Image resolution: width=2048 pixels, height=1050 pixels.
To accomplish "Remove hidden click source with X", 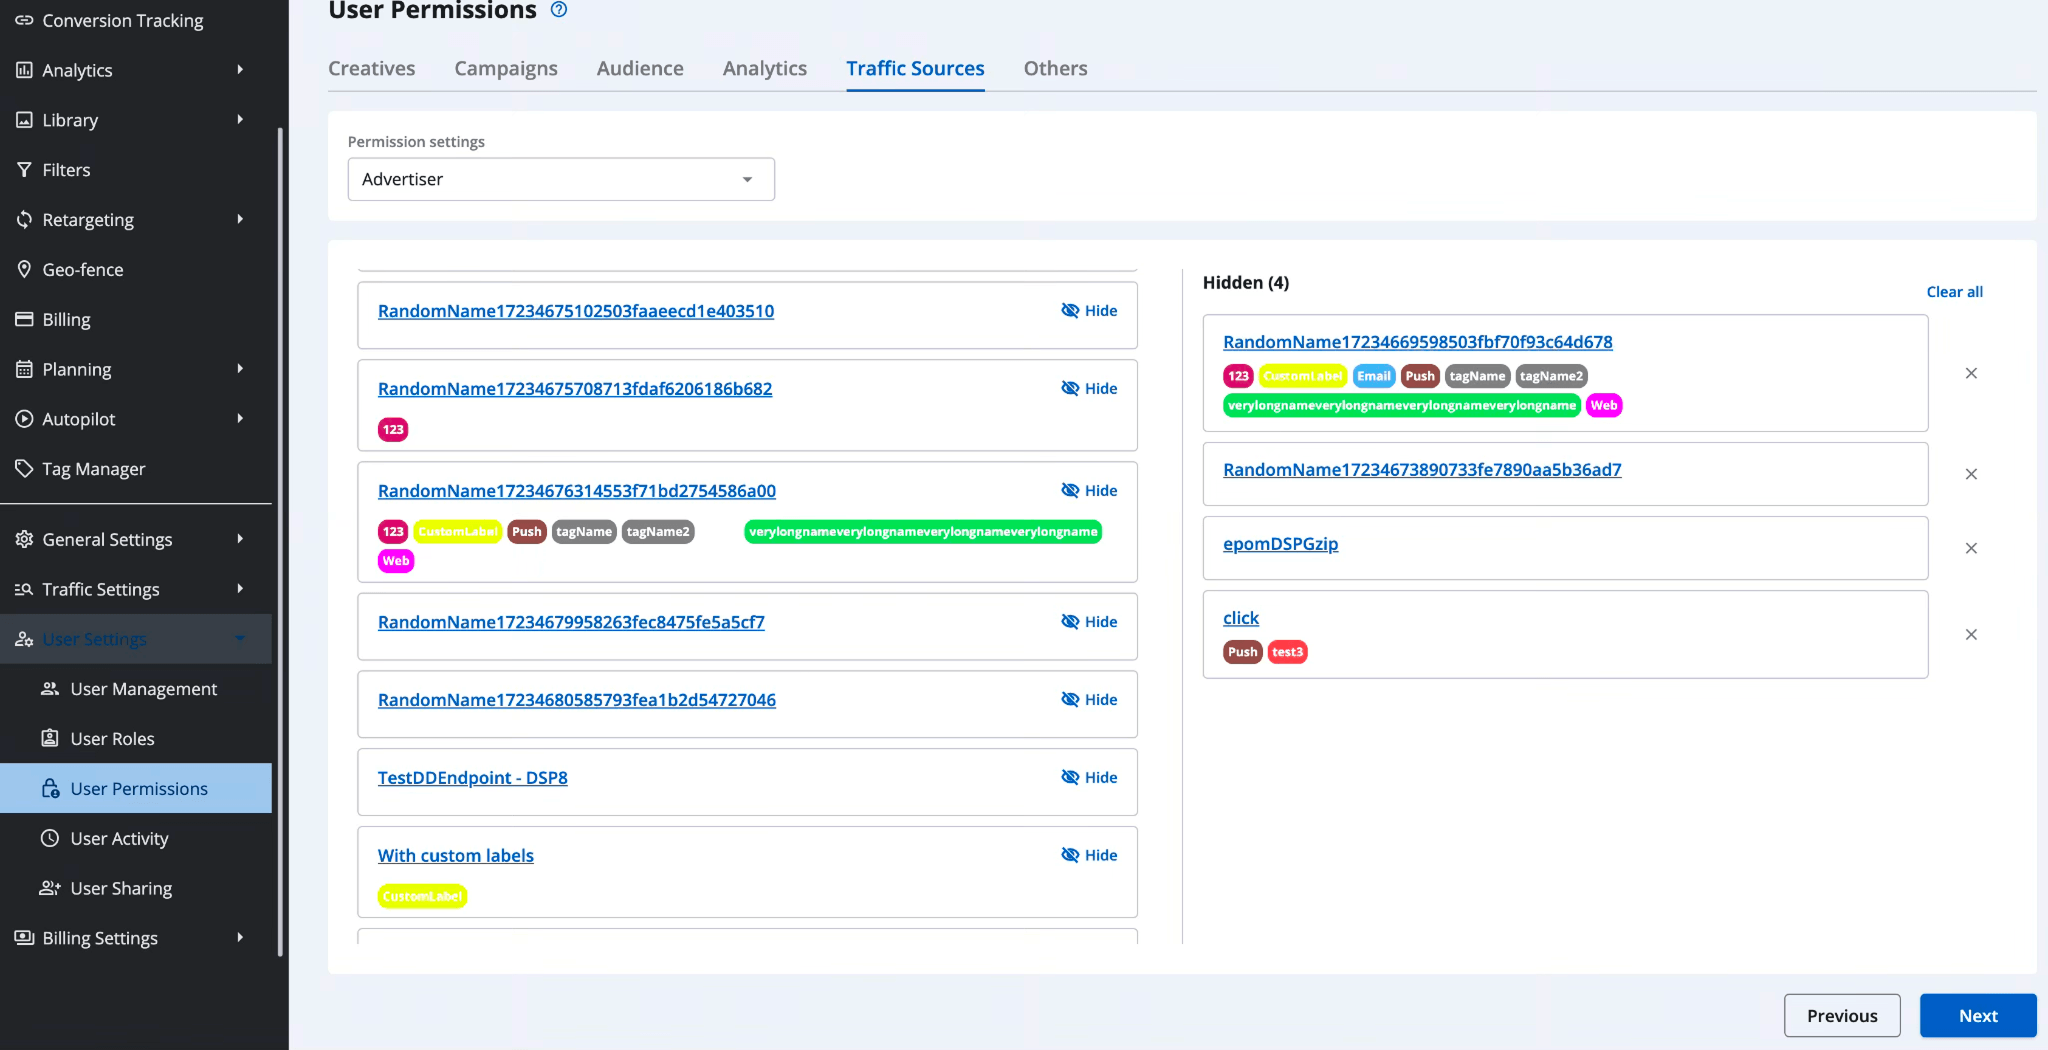I will pos(1971,634).
